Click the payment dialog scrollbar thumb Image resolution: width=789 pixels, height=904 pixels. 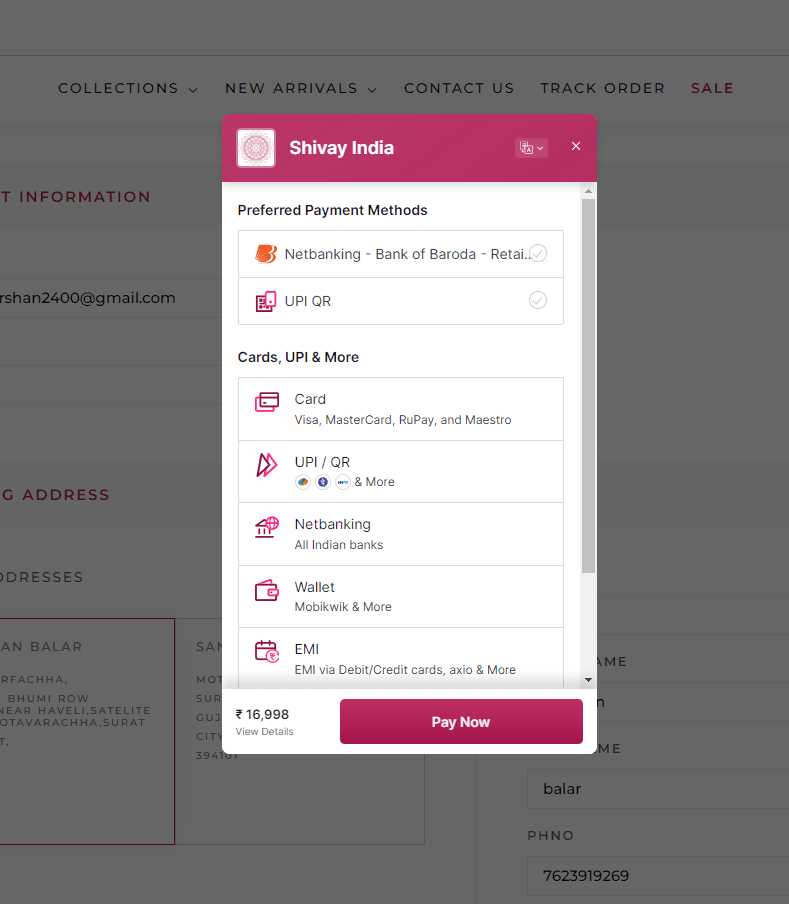click(x=588, y=386)
